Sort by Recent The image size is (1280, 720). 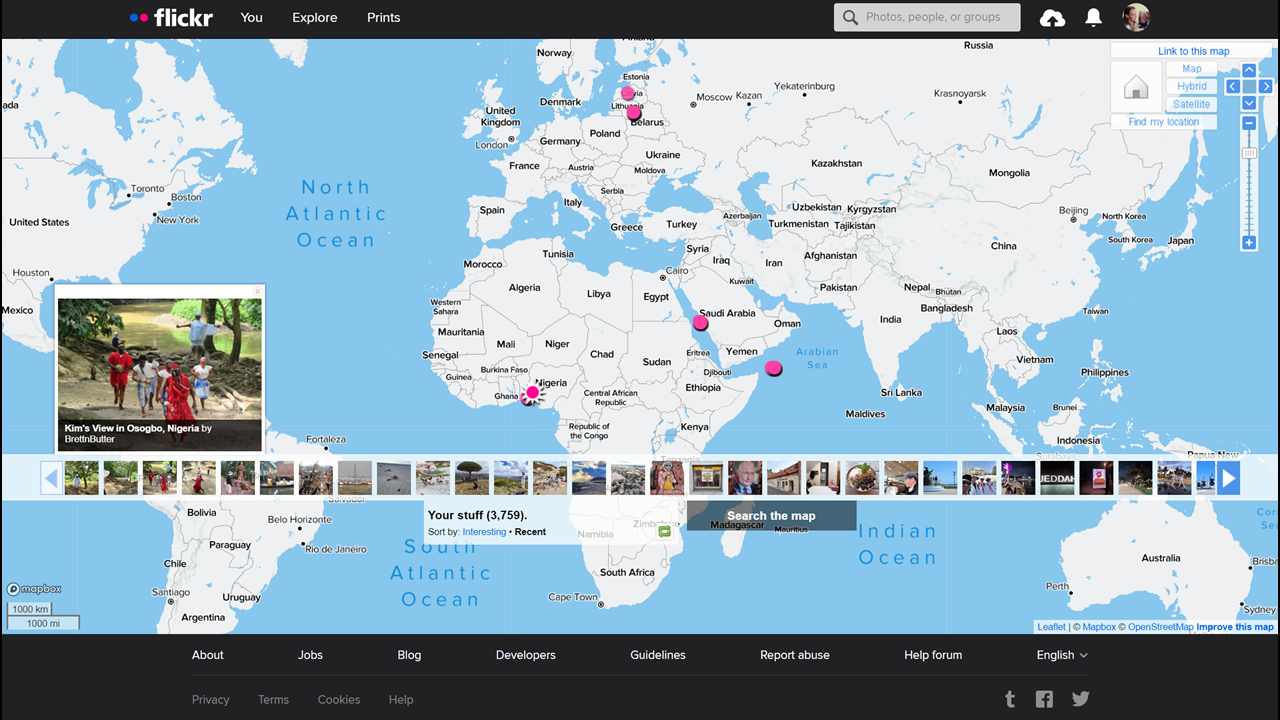[x=530, y=532]
